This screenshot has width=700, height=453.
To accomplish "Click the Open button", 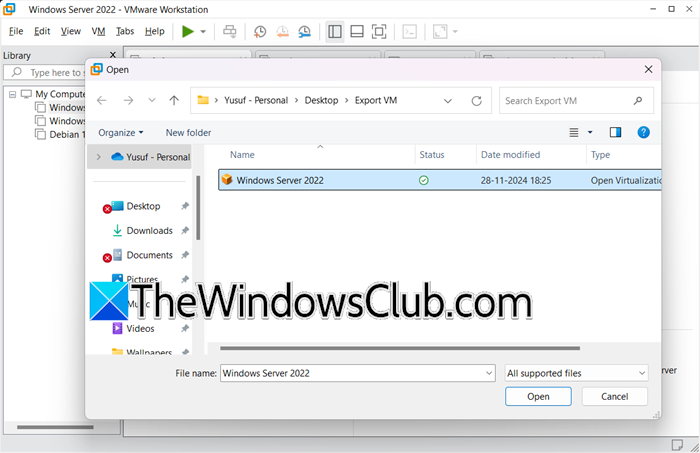I will coord(538,397).
